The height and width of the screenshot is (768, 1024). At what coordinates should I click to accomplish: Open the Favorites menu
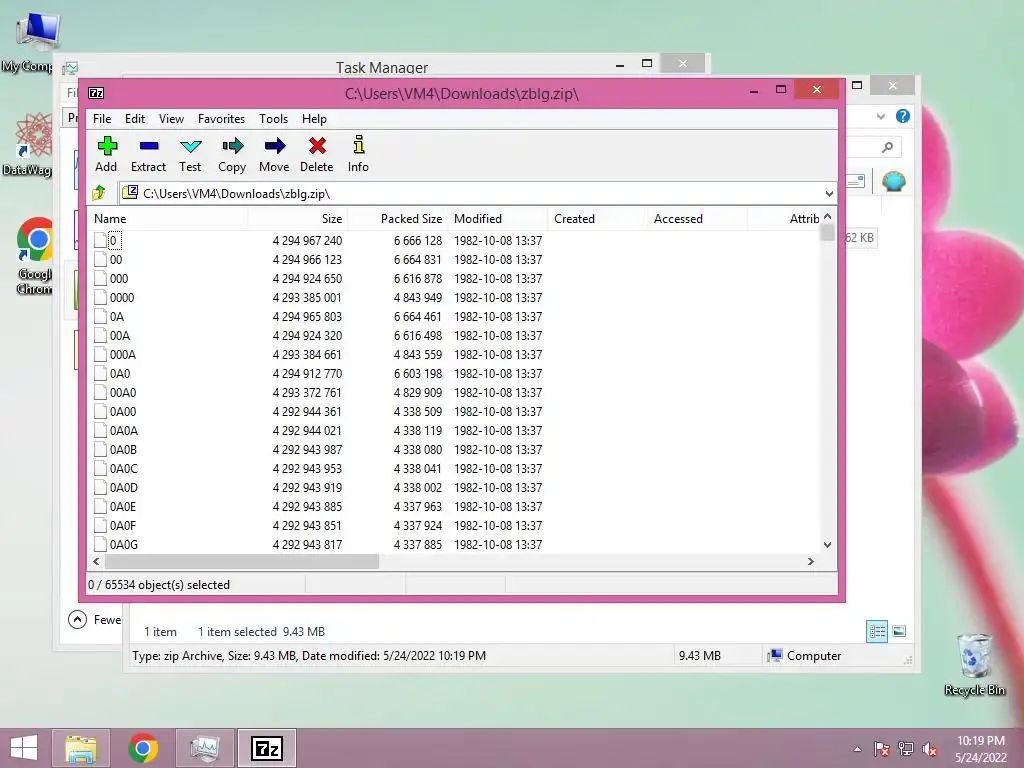coord(221,119)
